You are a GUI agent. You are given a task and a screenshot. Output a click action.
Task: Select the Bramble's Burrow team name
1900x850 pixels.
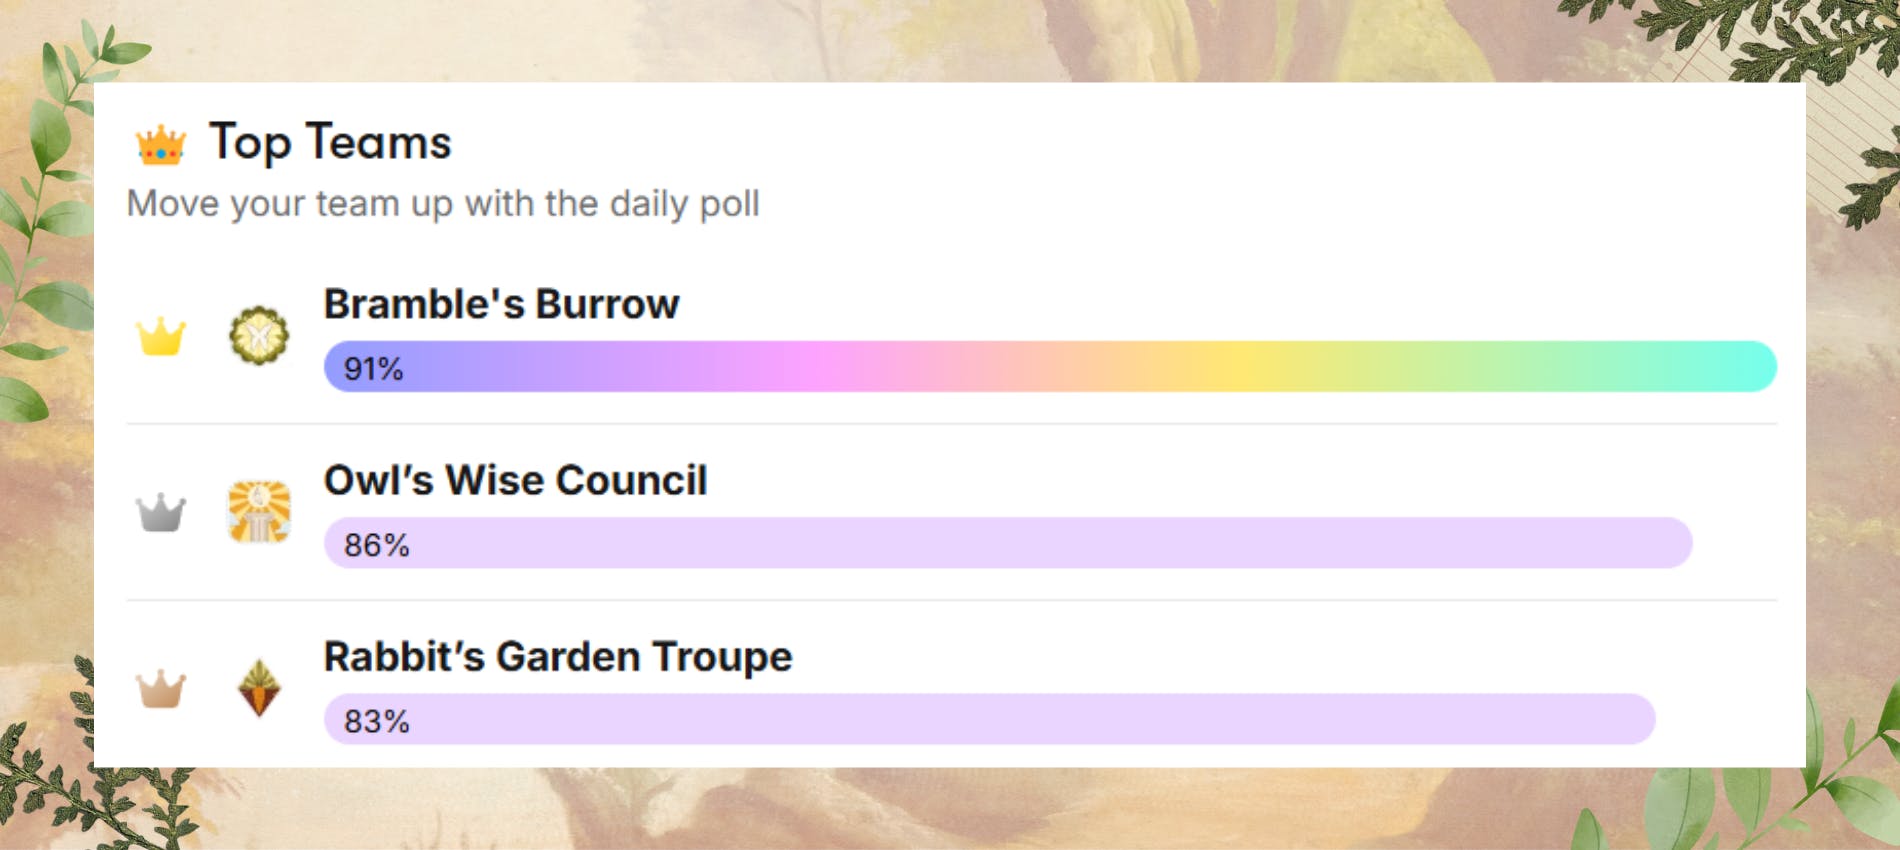[x=501, y=304]
